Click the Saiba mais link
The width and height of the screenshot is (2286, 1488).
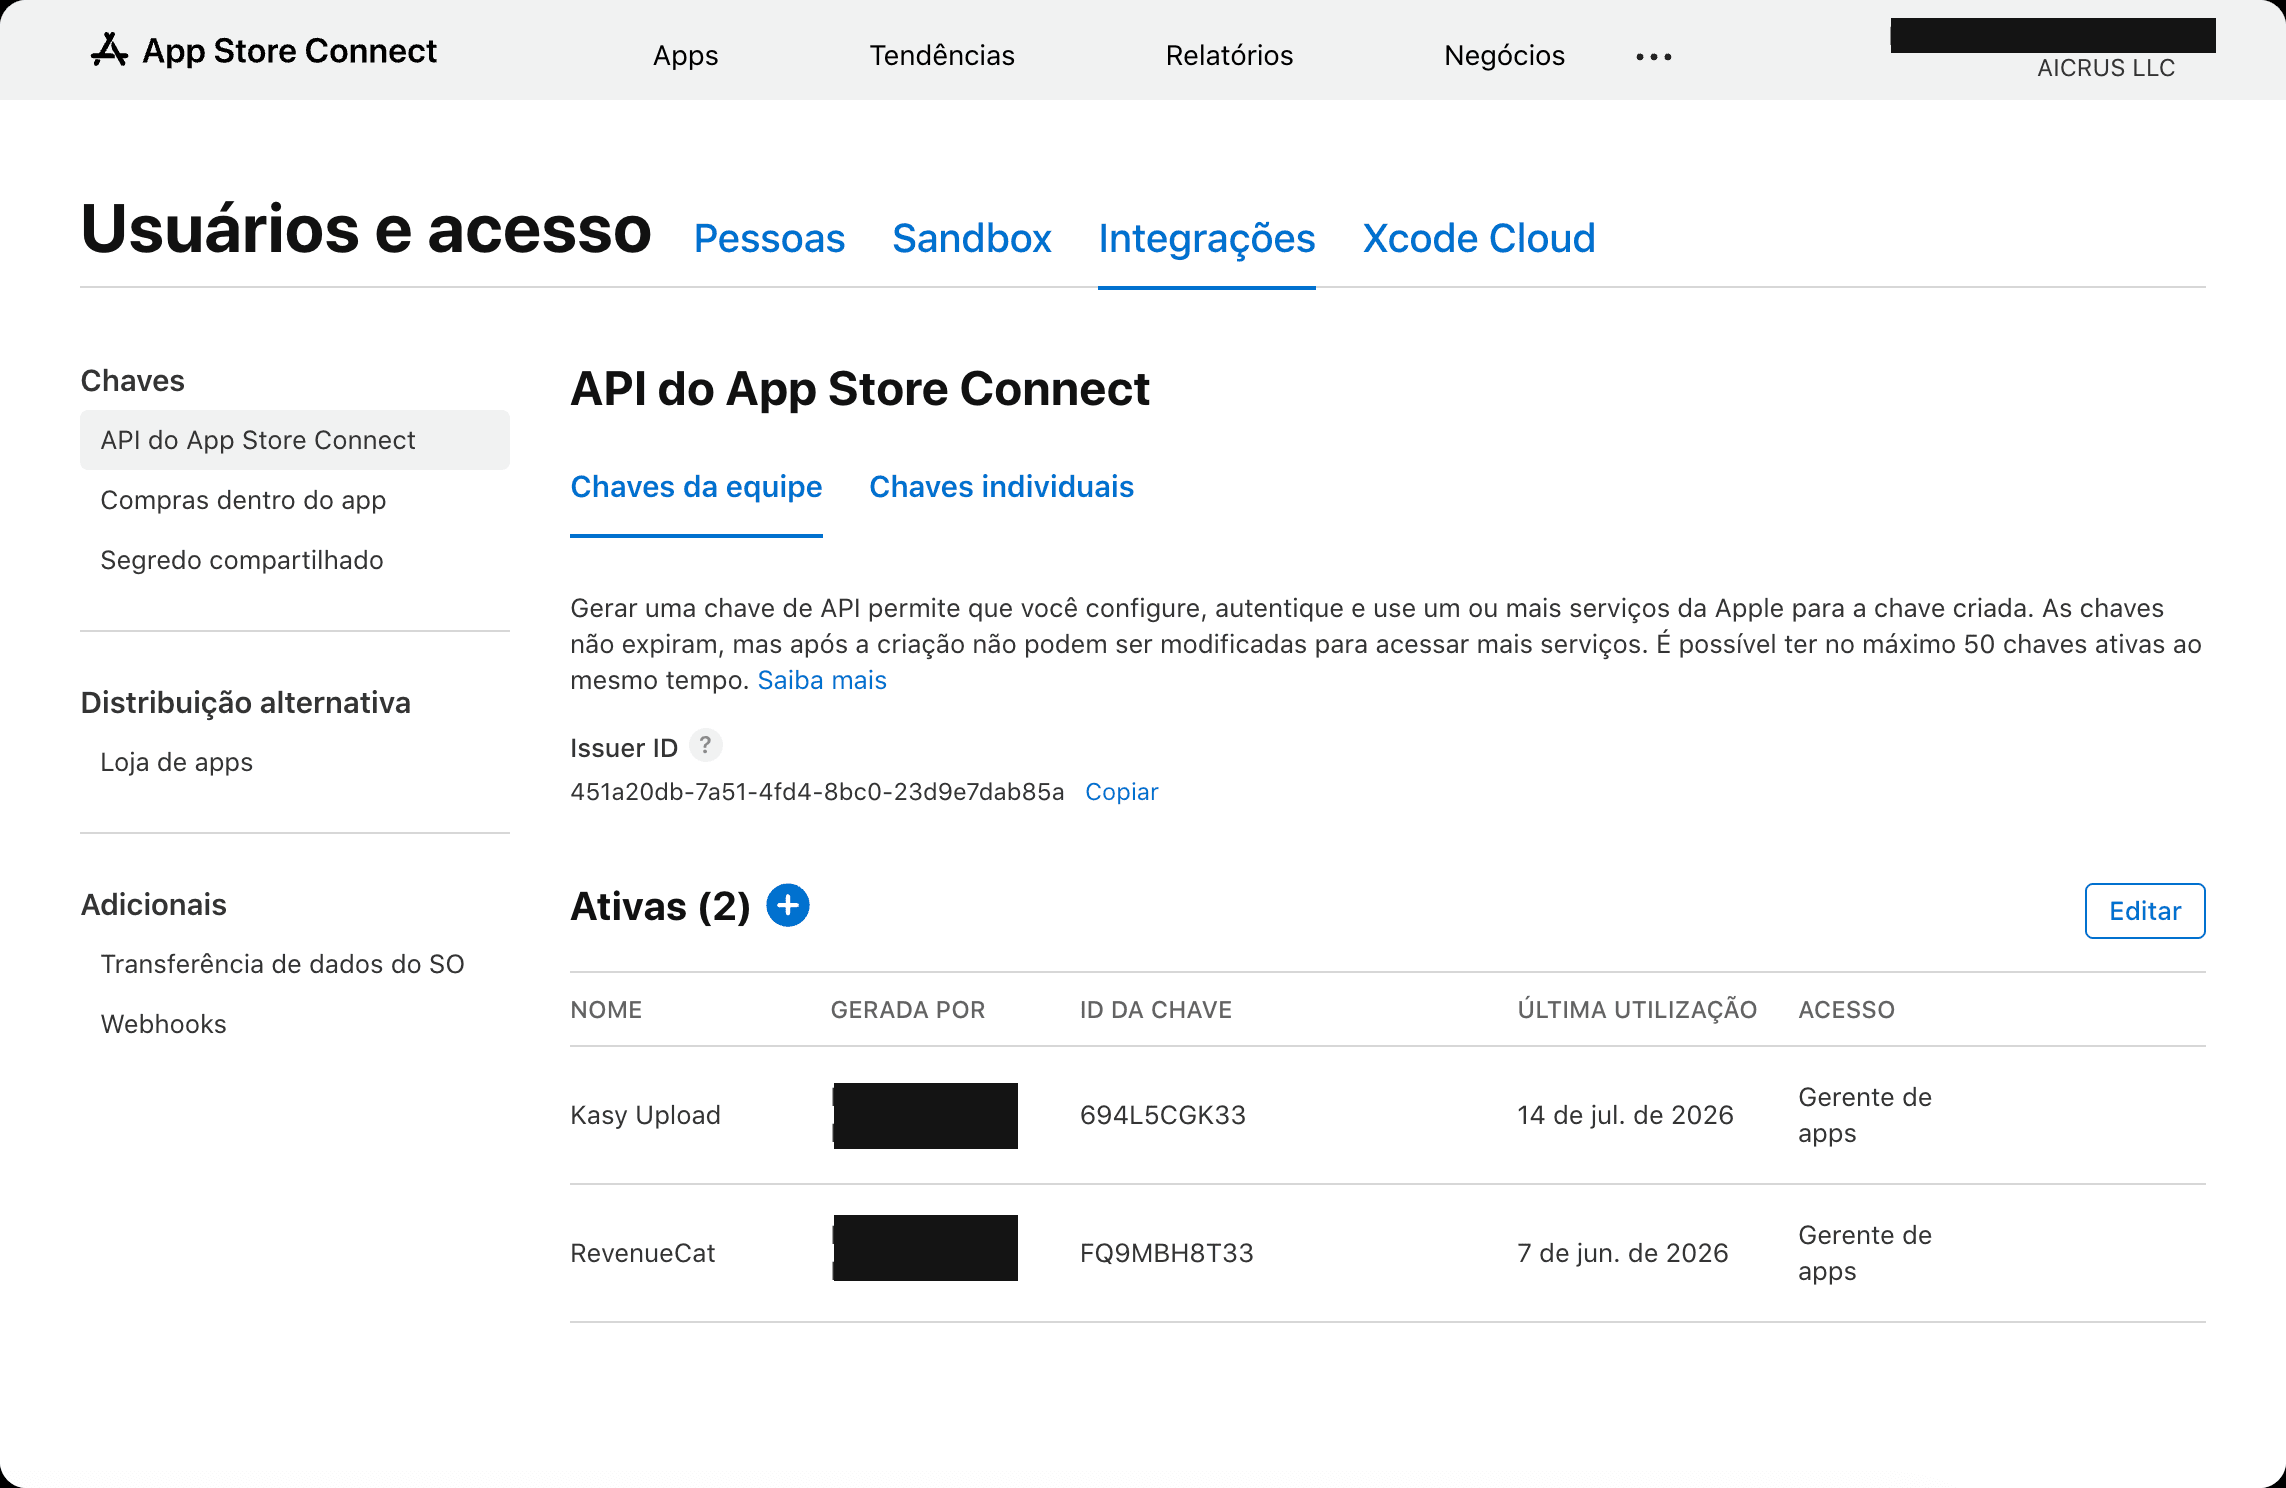pos(821,680)
